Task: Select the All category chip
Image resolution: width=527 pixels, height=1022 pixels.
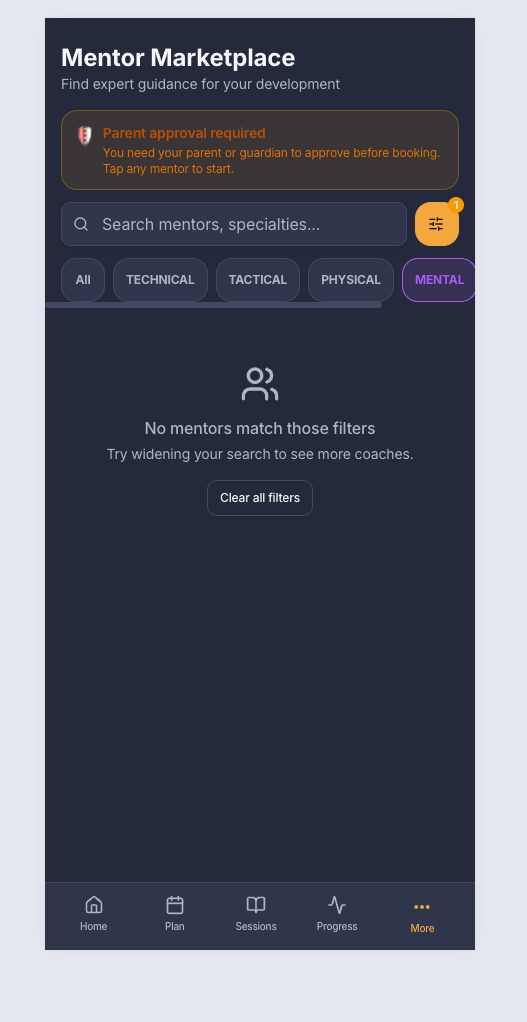Action: coord(83,280)
